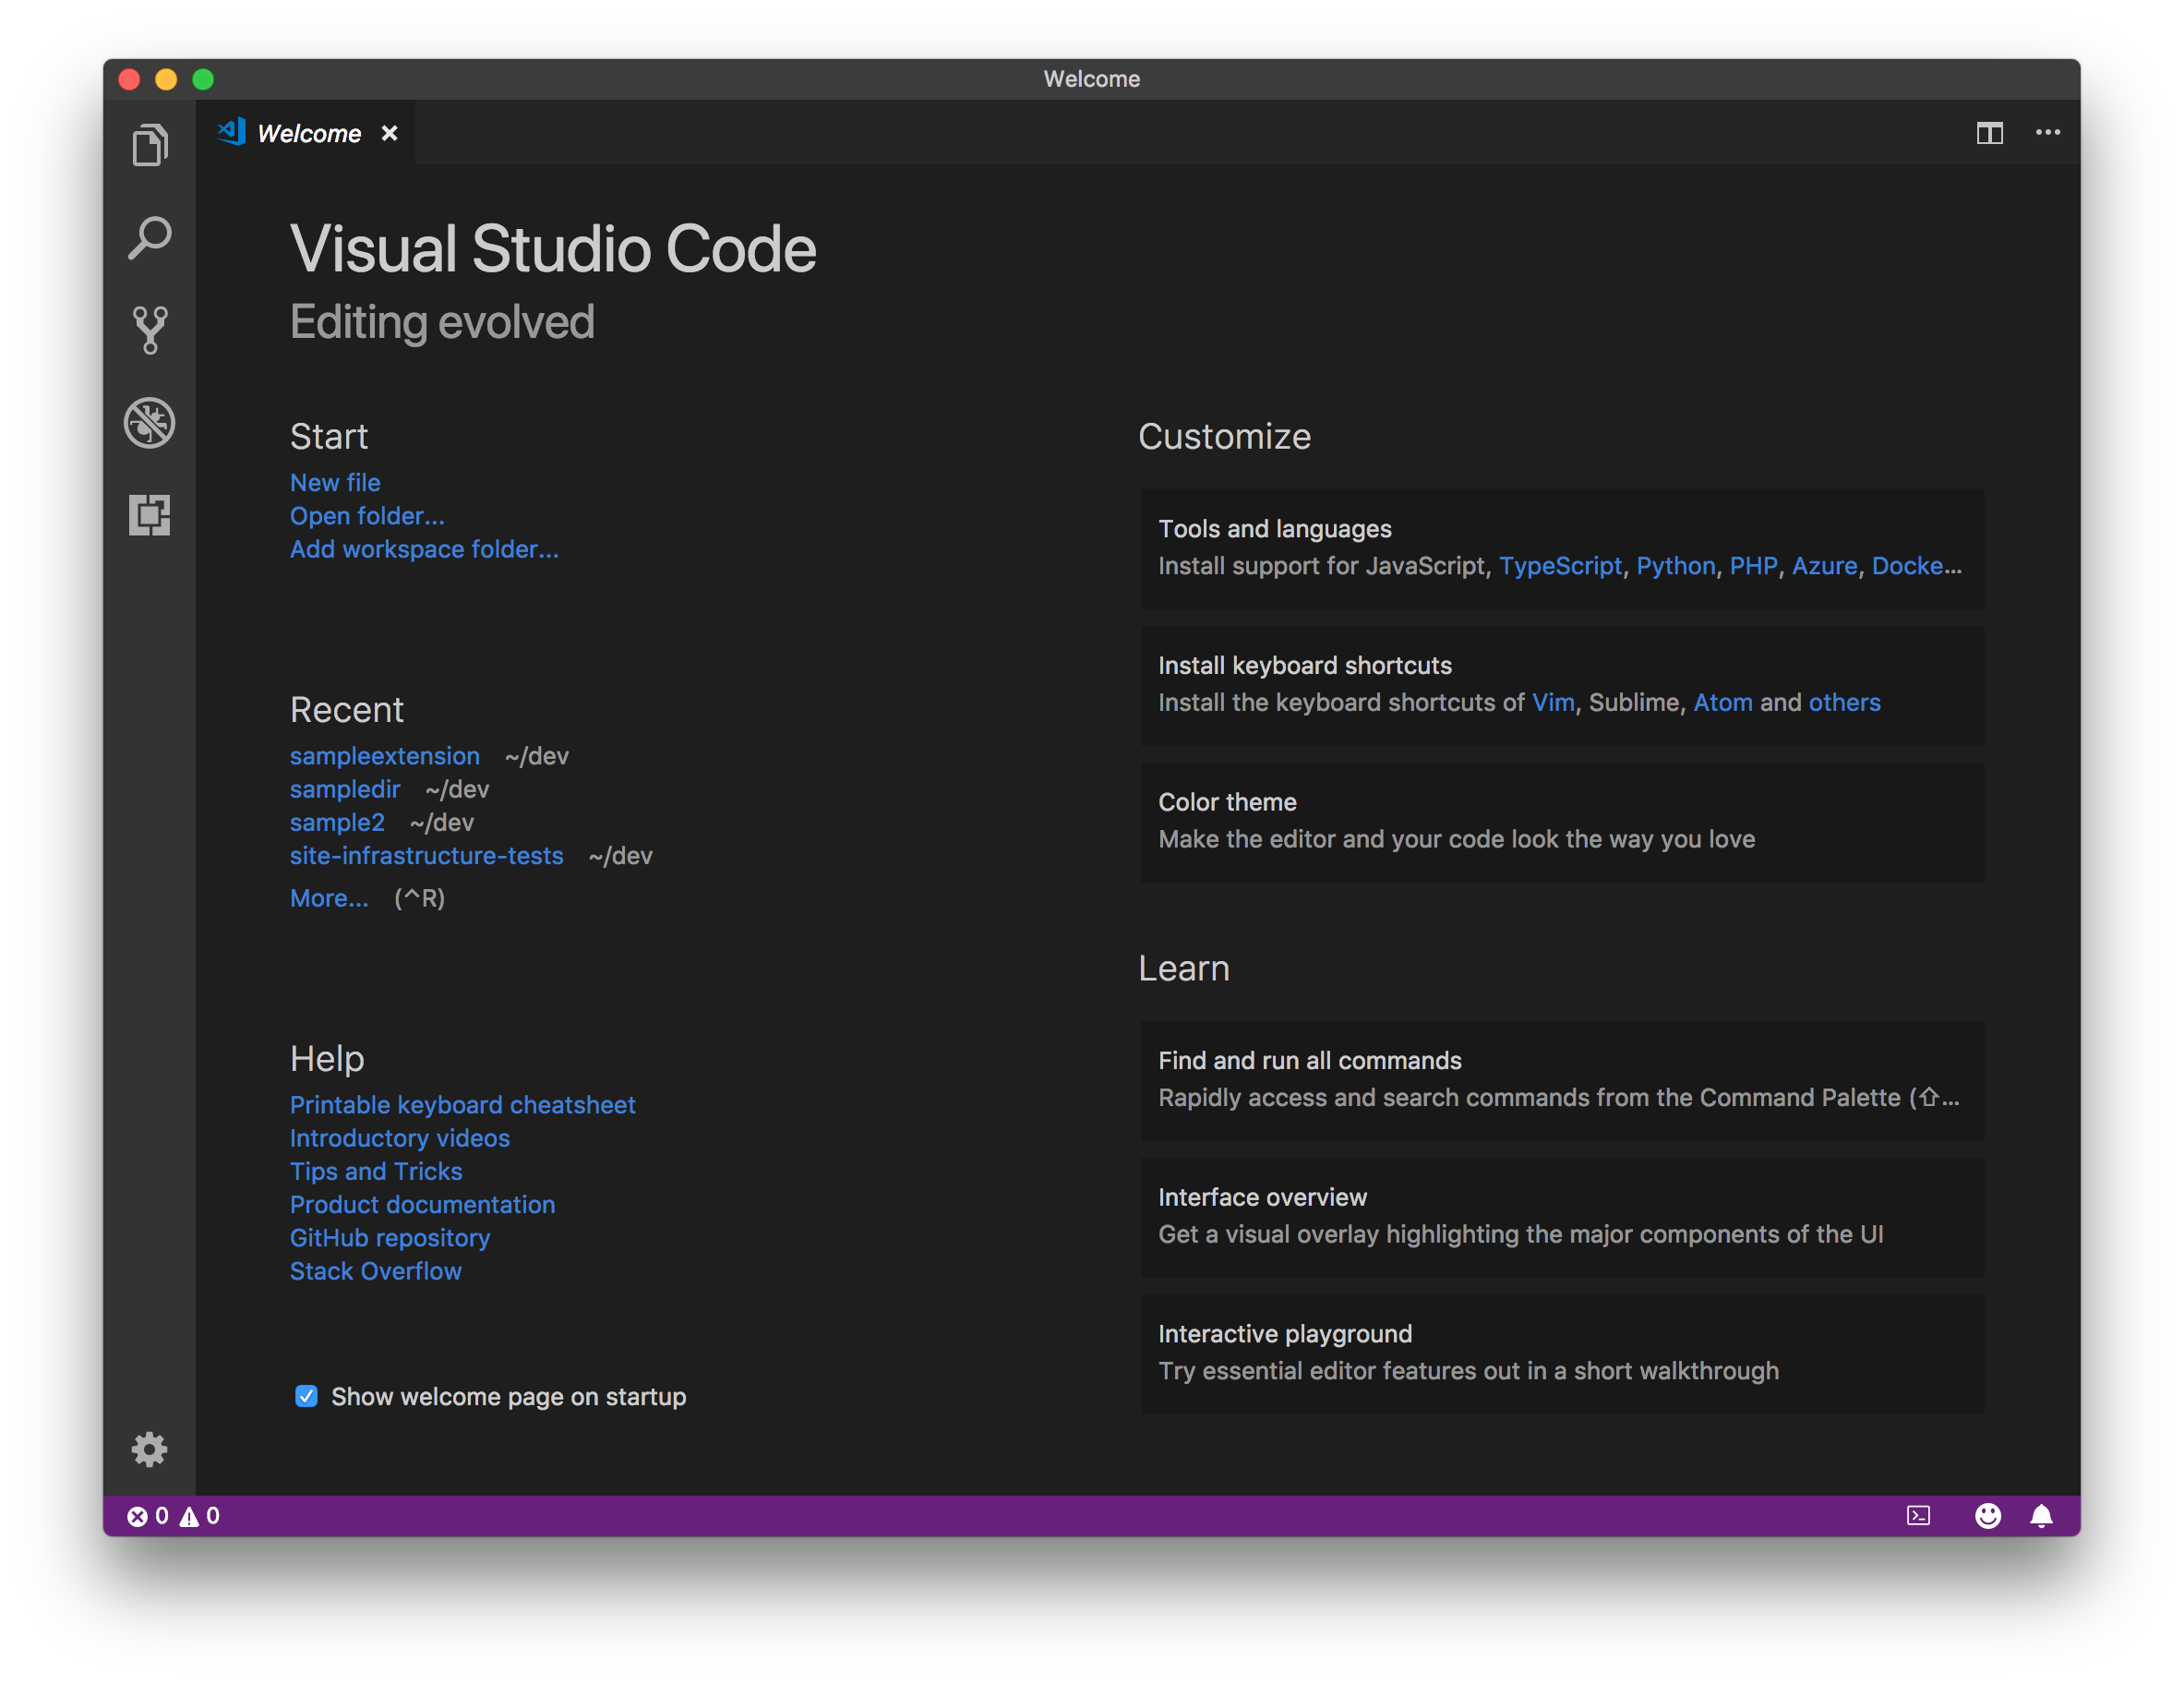Click the split editor icon

(1989, 133)
